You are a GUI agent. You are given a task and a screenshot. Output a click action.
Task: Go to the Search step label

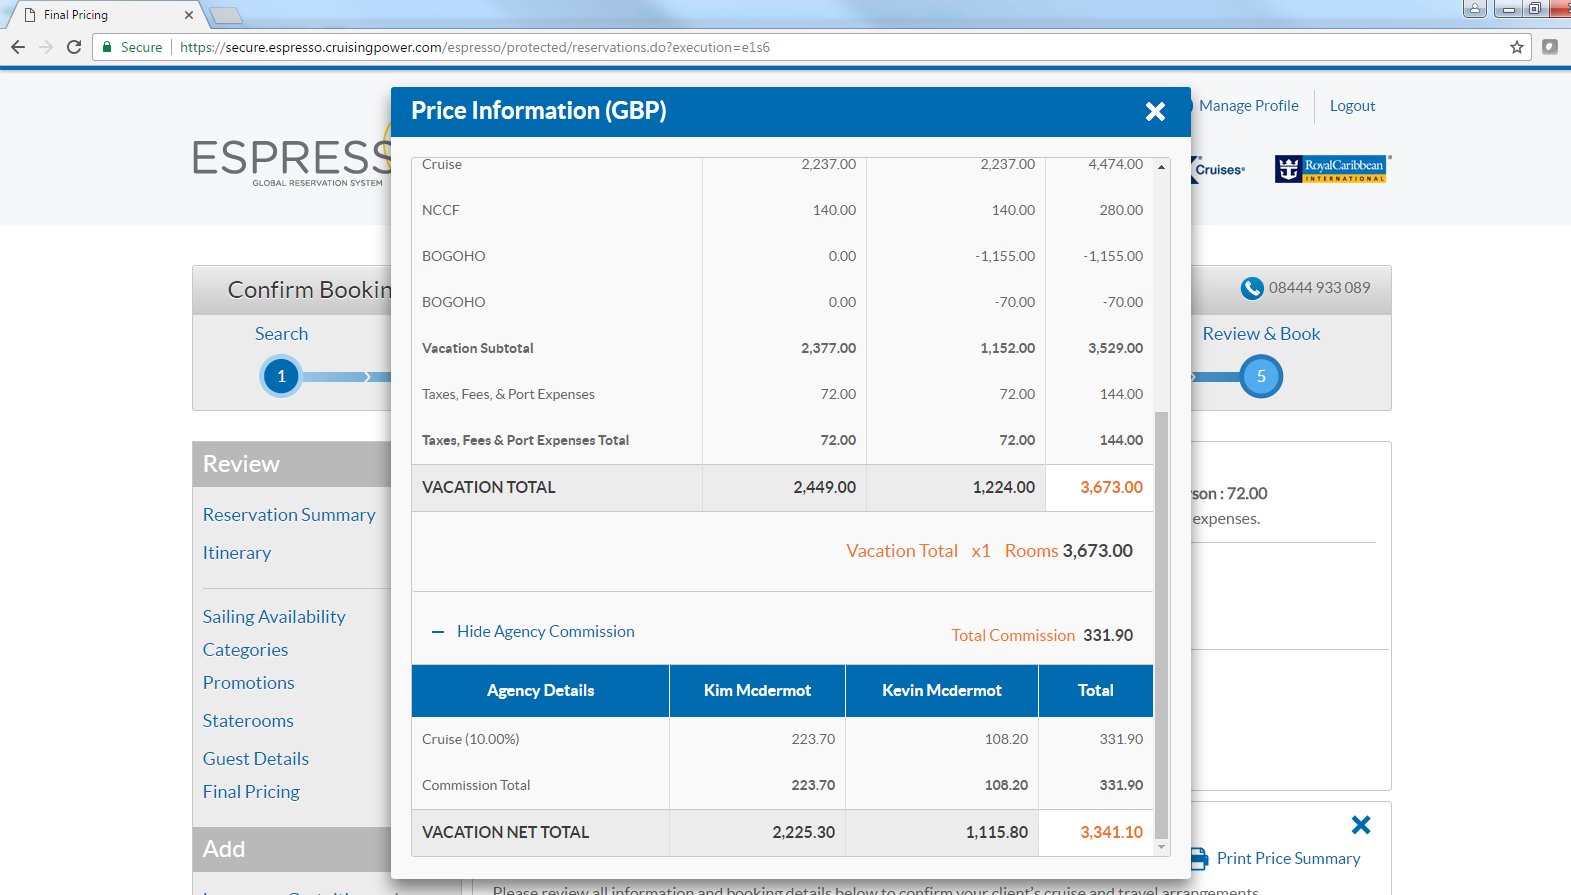pyautogui.click(x=281, y=334)
